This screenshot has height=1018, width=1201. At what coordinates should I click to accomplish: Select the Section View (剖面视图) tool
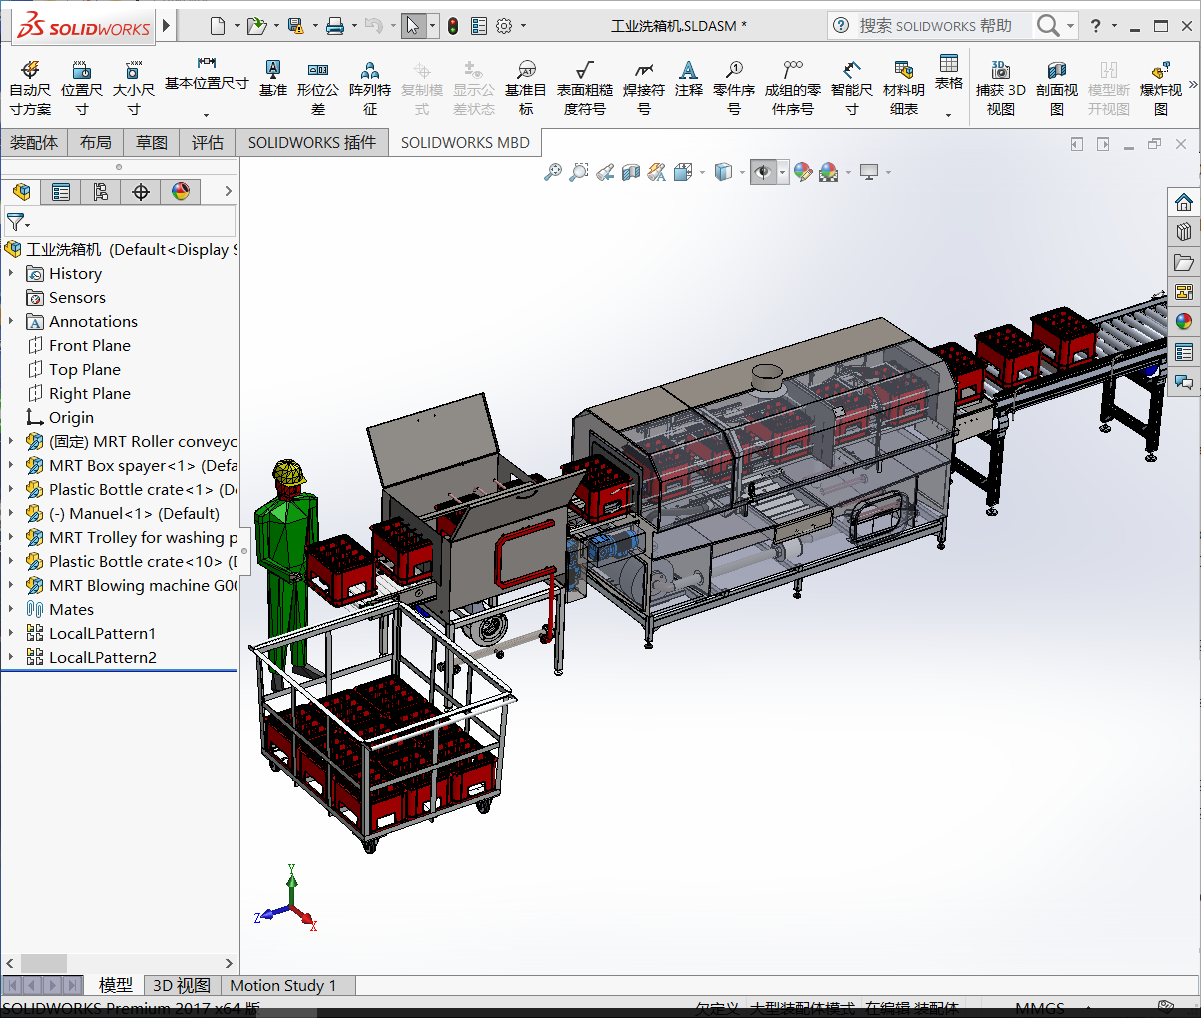coord(1057,87)
